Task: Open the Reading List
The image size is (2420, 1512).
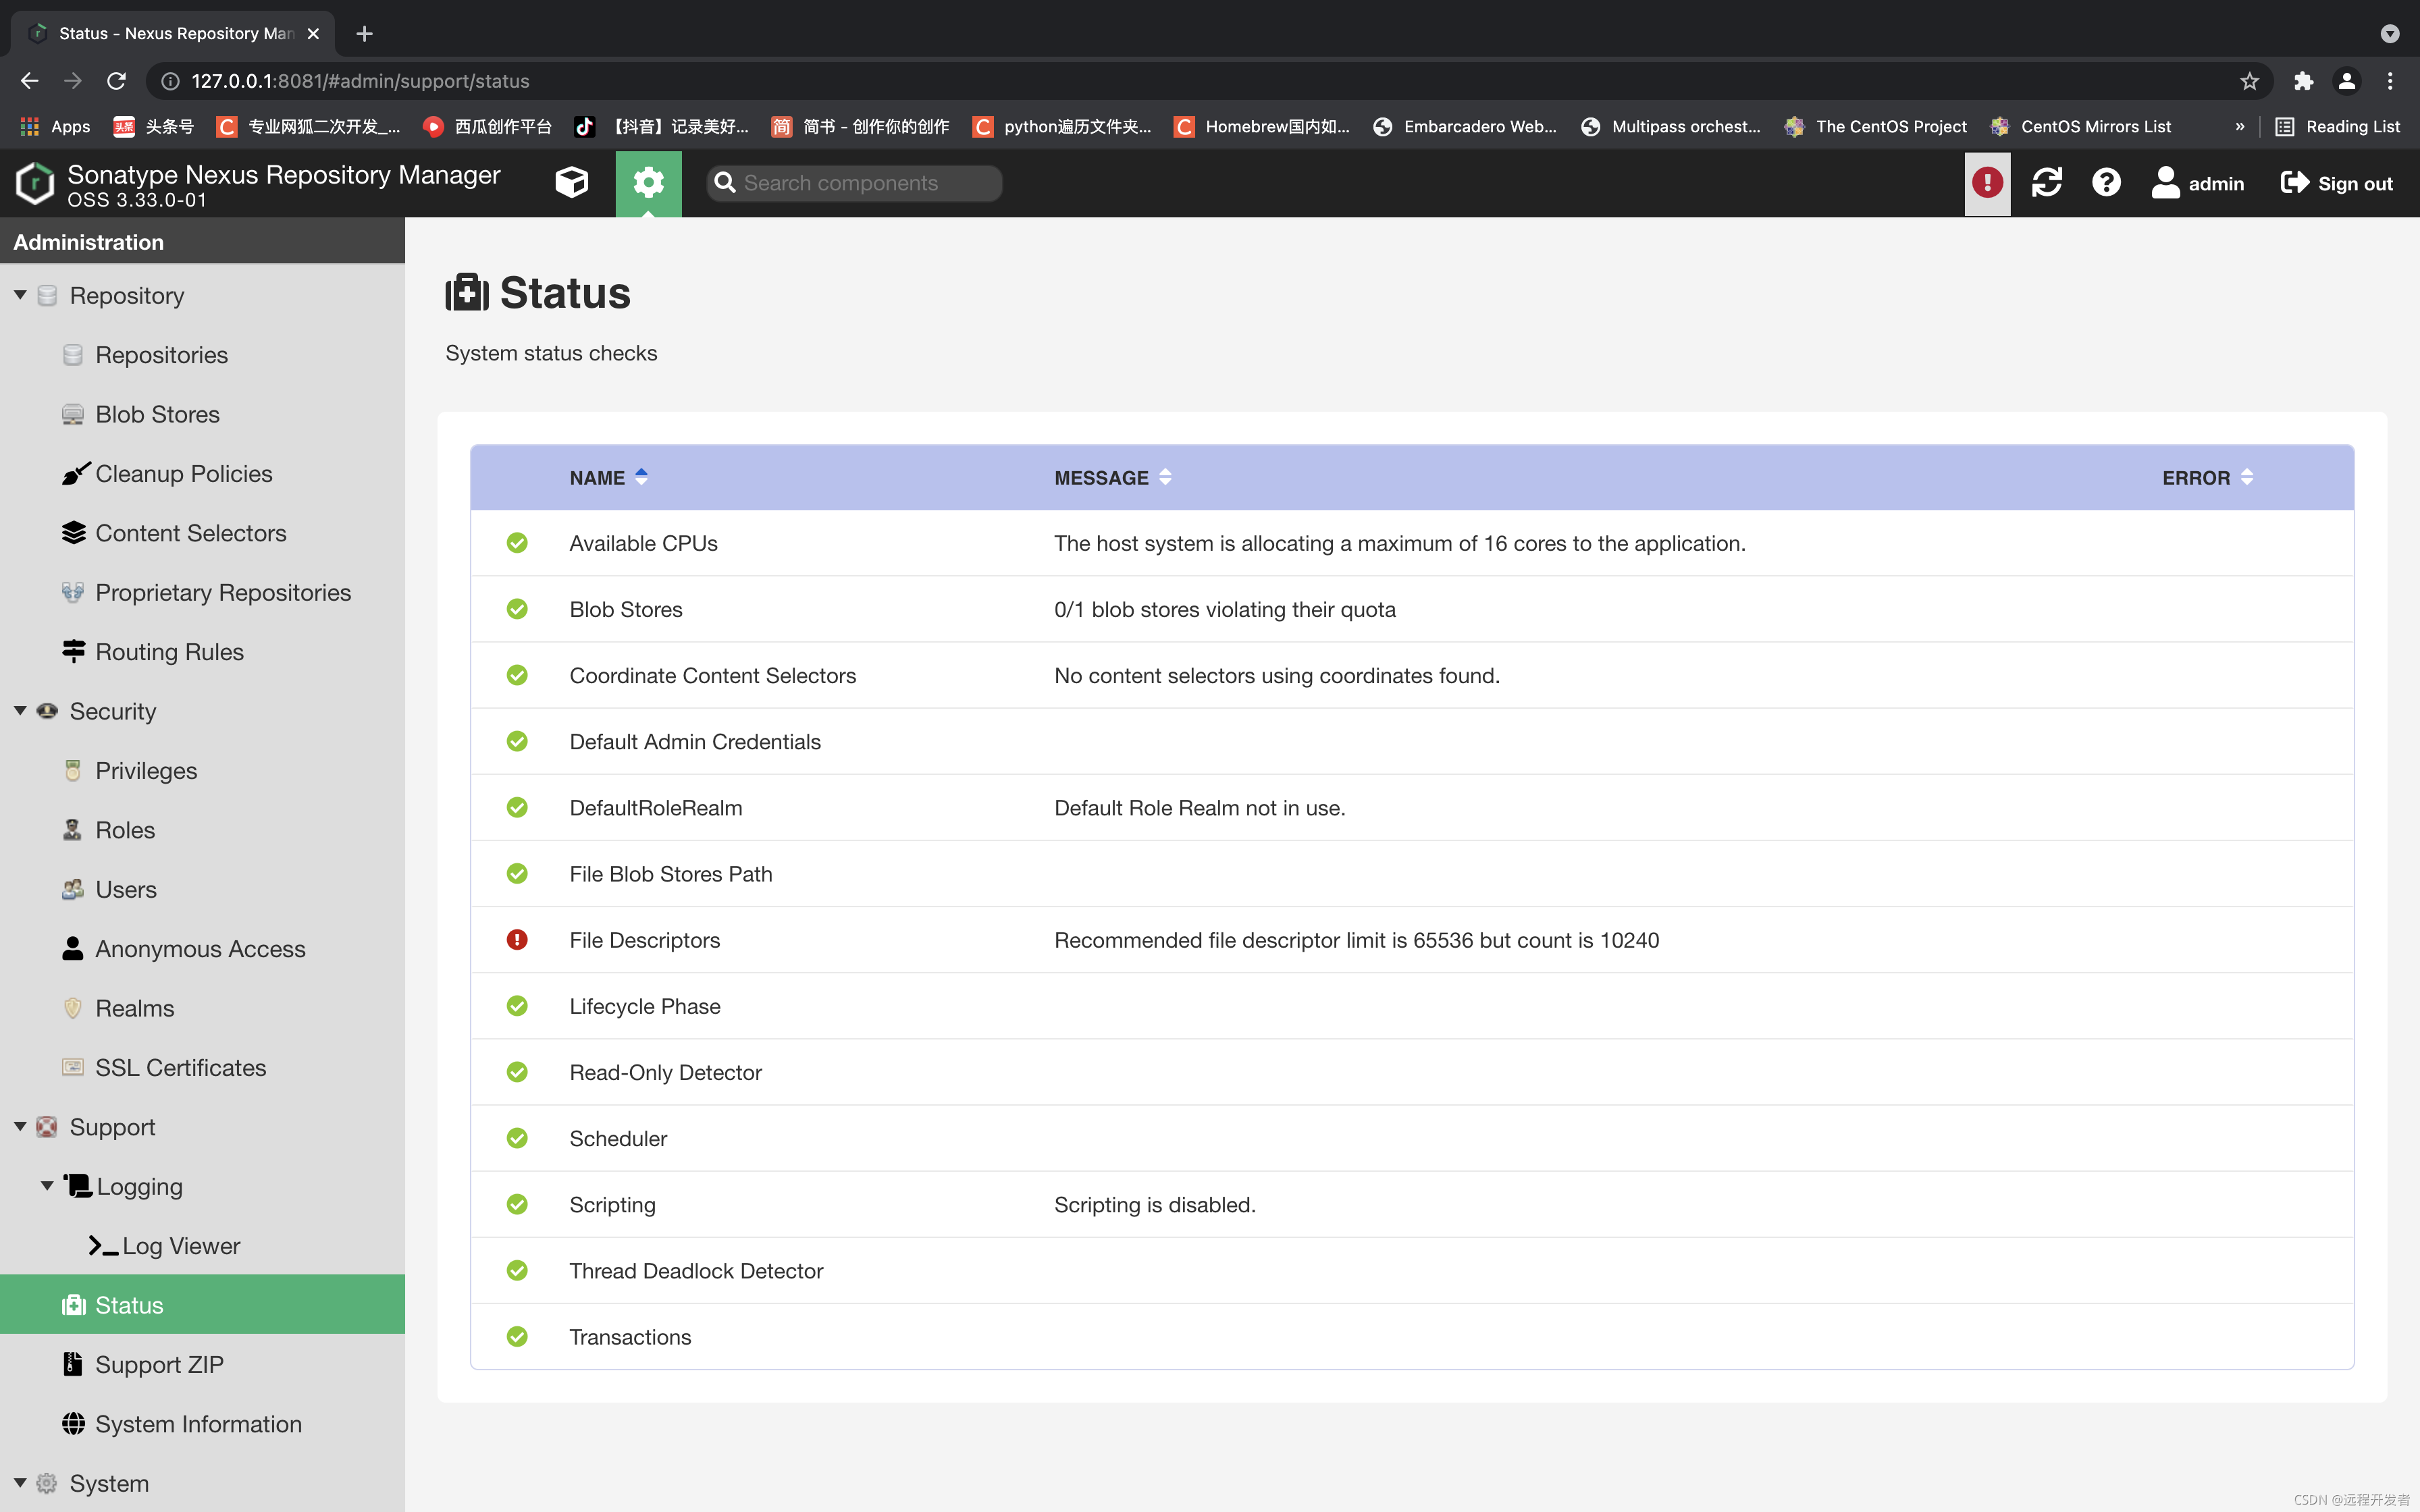Action: pos(2337,126)
